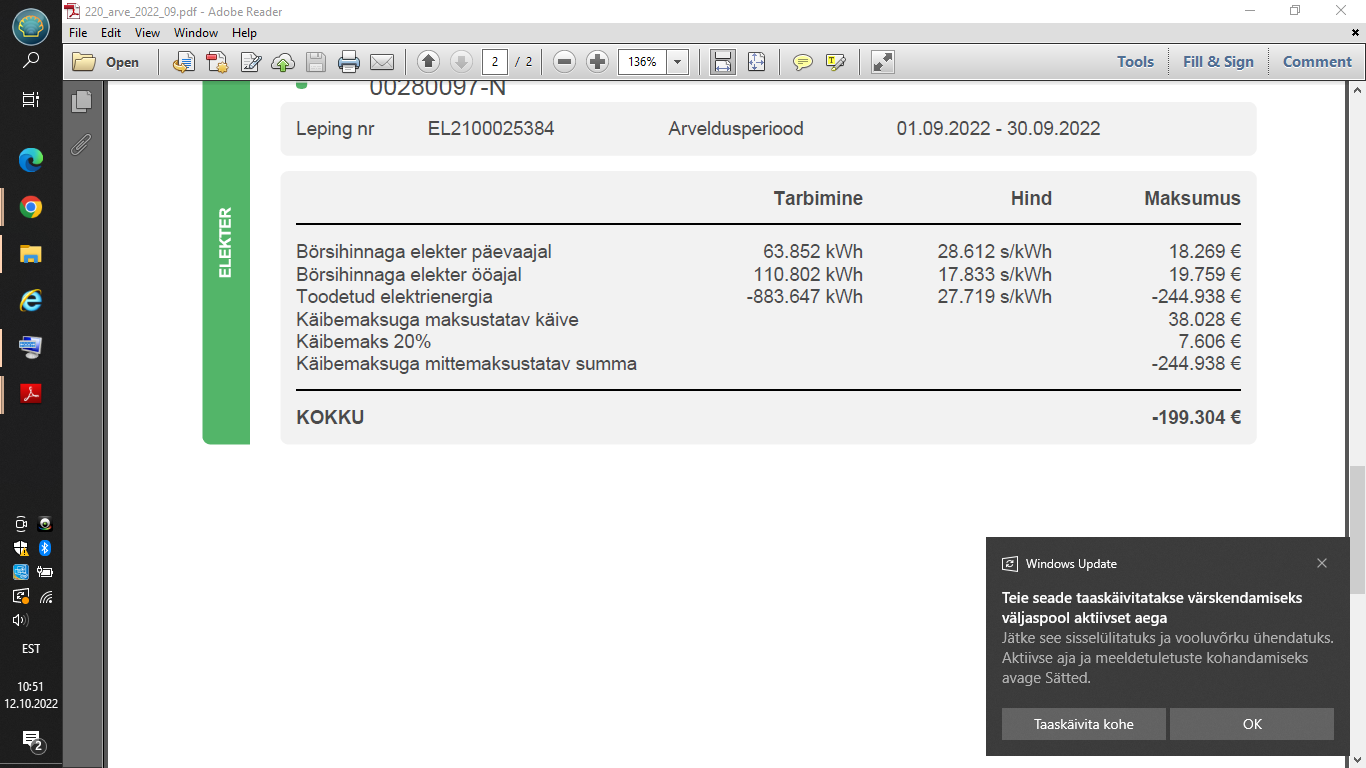This screenshot has height=768, width=1366.
Task: Click the Send by email envelope icon
Action: [x=381, y=62]
